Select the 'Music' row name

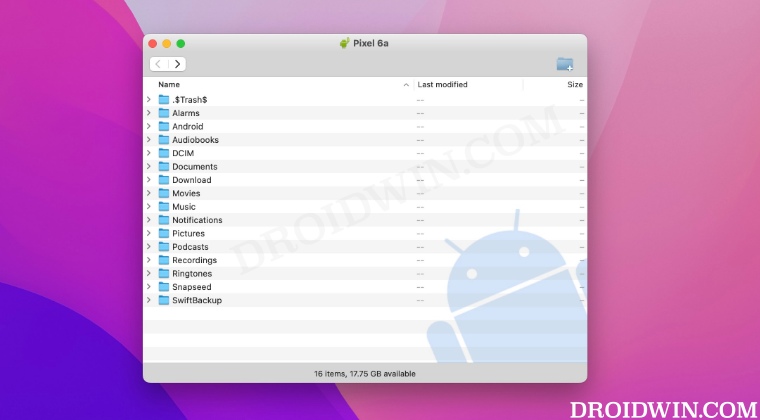(184, 207)
